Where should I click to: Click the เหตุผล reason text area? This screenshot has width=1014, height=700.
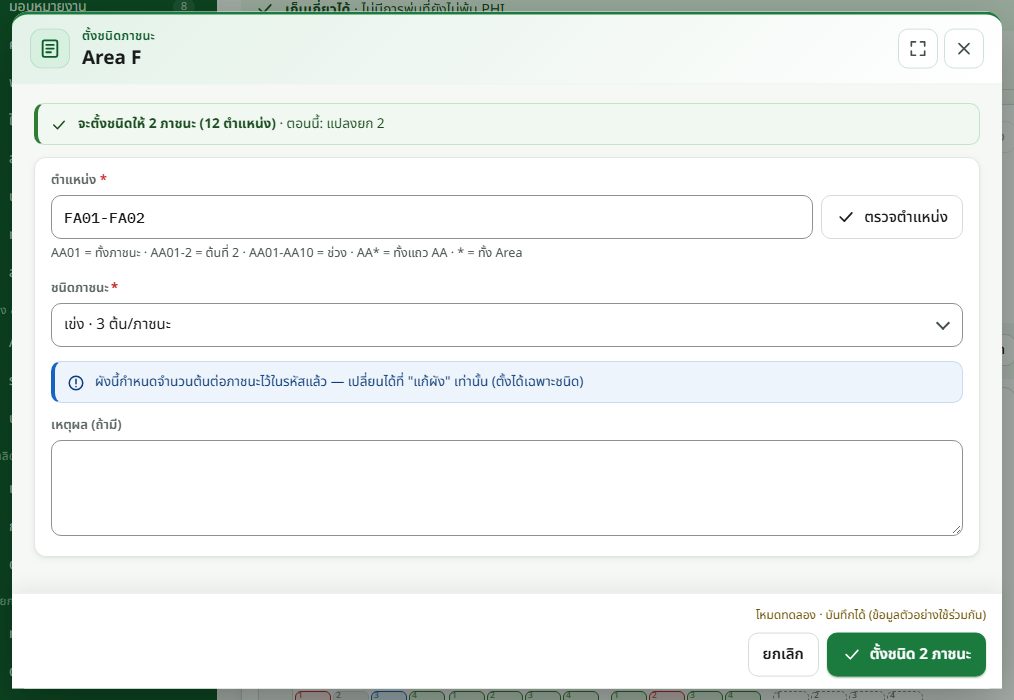tap(506, 488)
